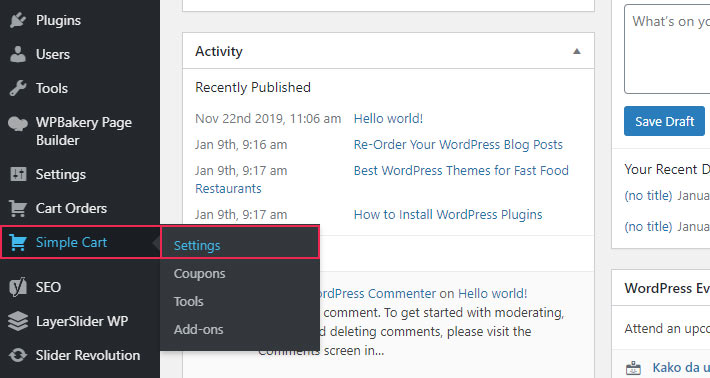The height and width of the screenshot is (378, 710).
Task: Click the Your Recent Drafts heading
Action: (x=667, y=169)
